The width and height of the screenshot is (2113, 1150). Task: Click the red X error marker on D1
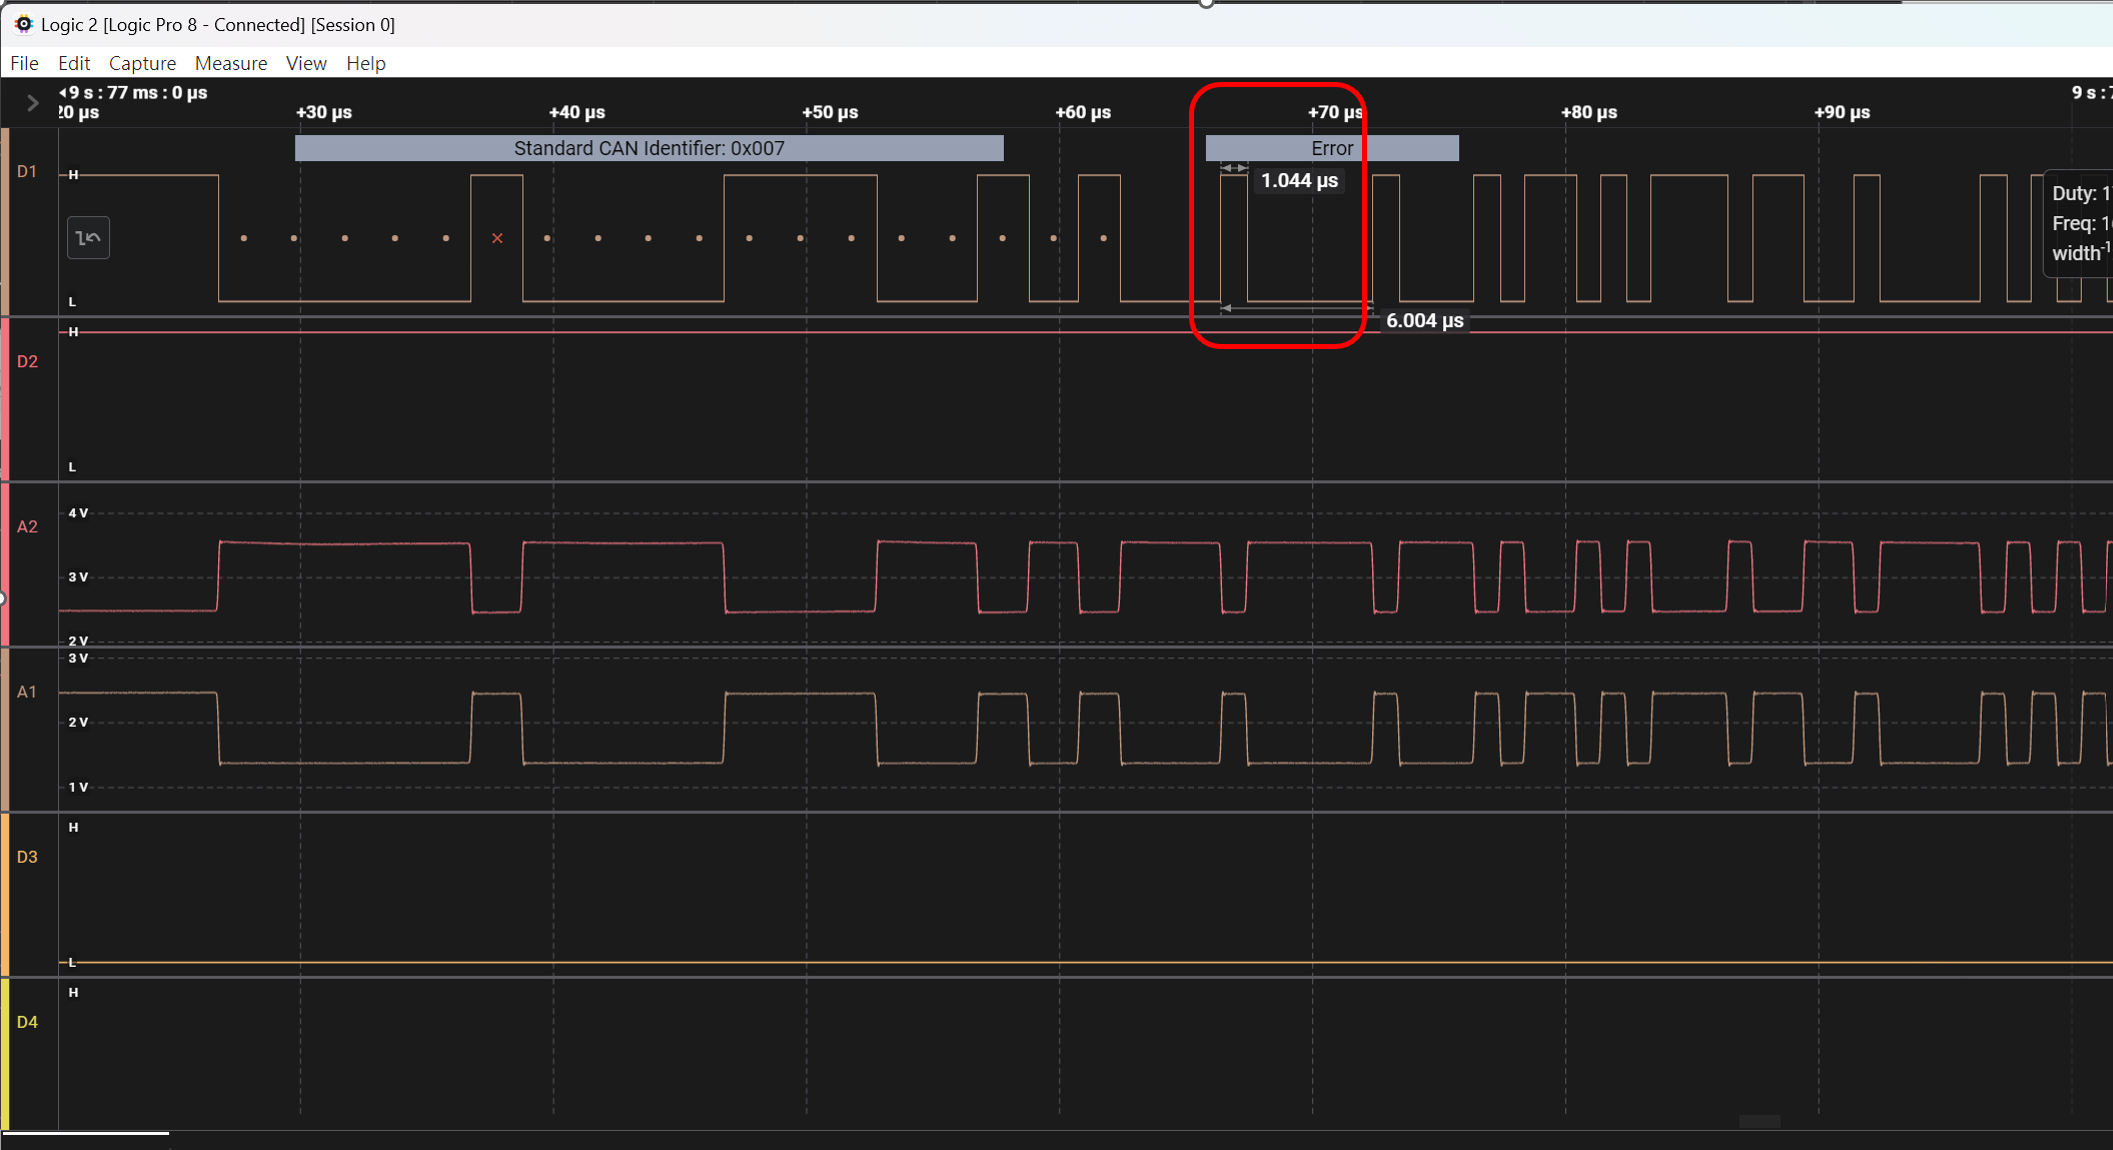(497, 238)
